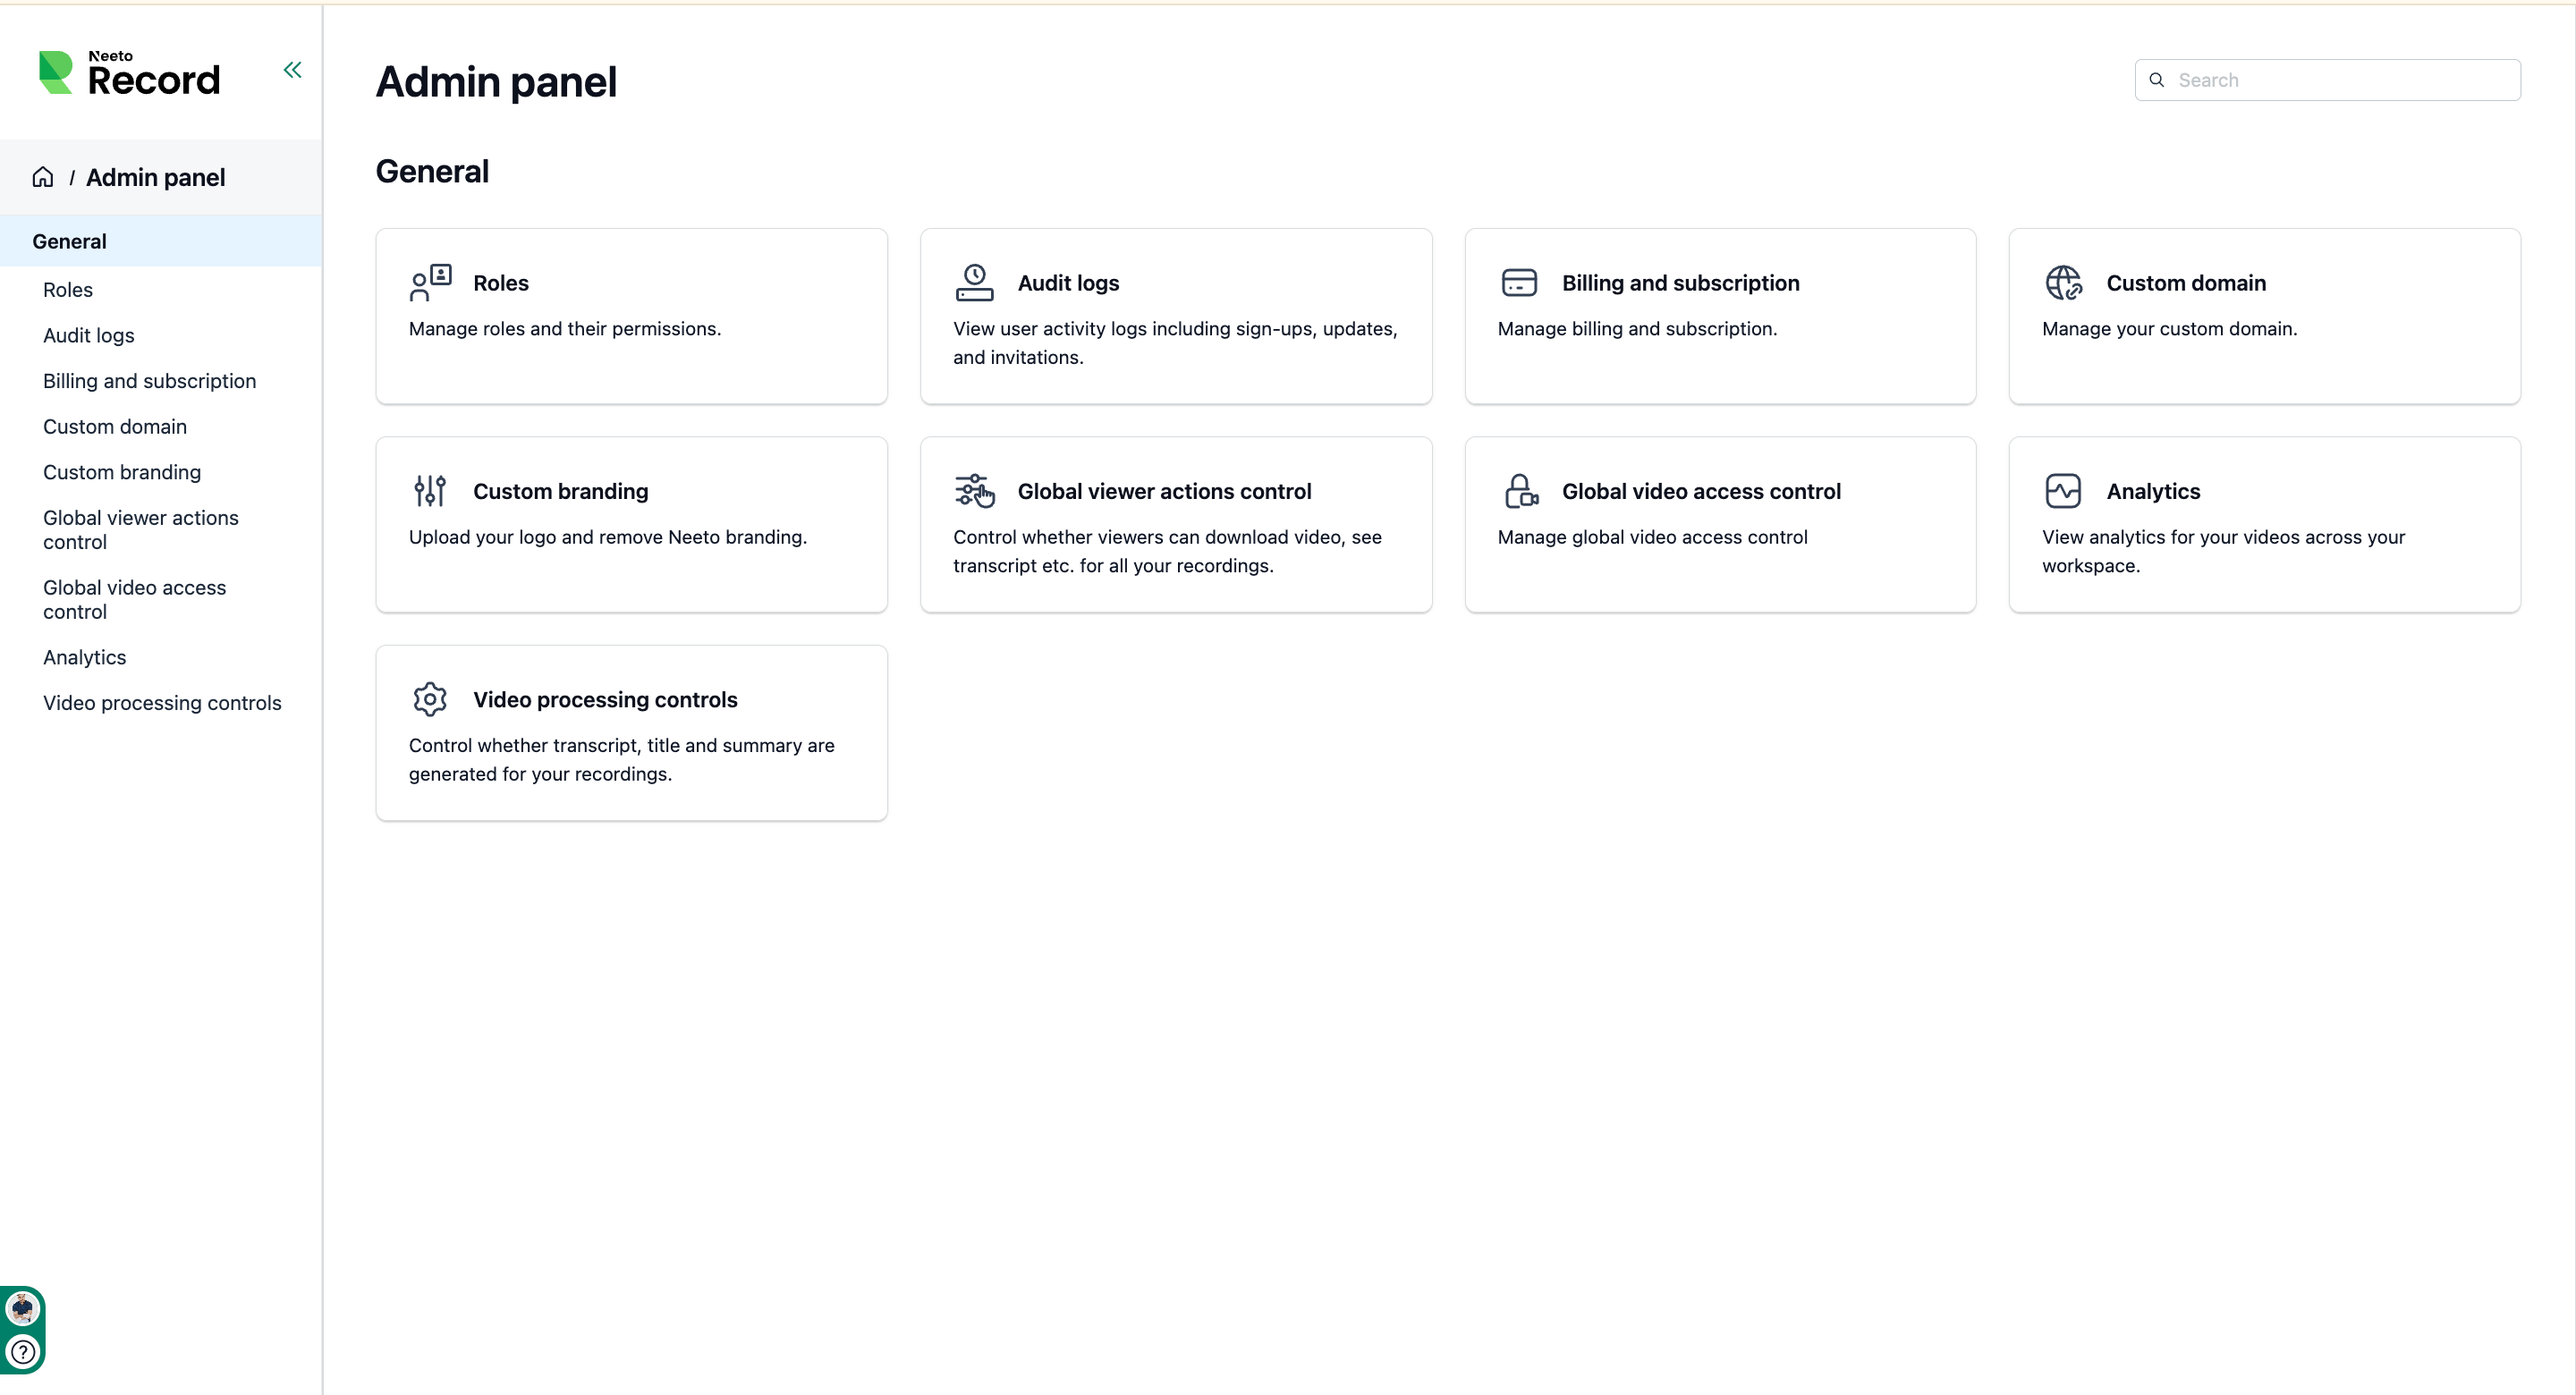Click the Analytics card icon

coord(2063,491)
